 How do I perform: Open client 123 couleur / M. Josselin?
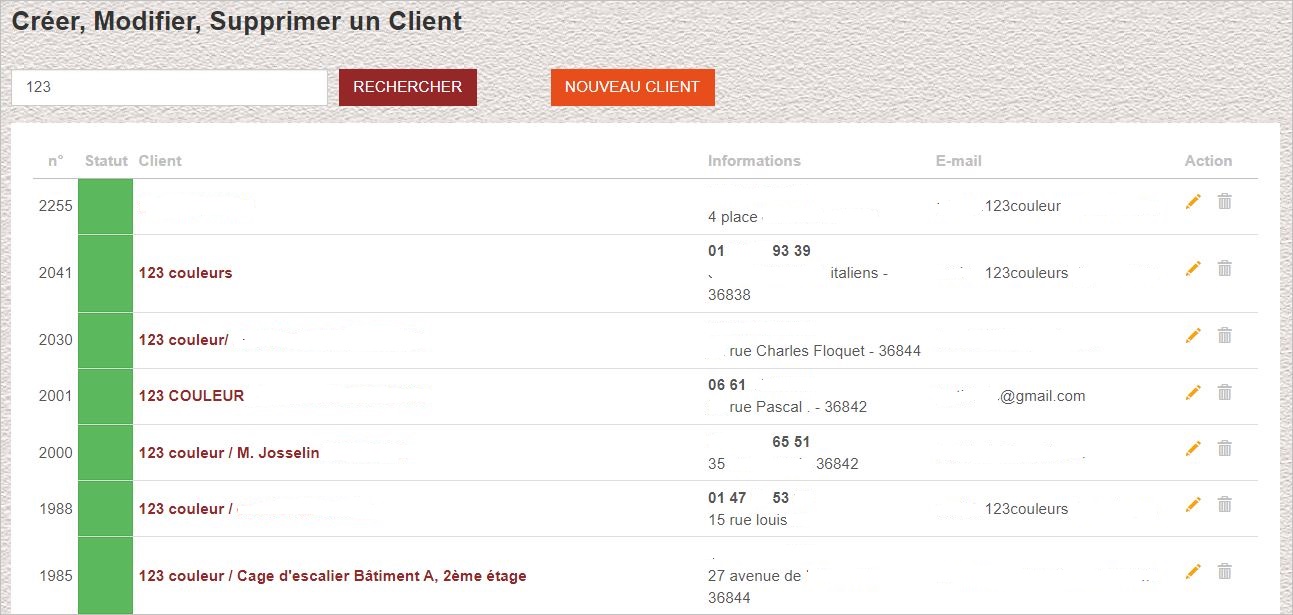pos(229,453)
